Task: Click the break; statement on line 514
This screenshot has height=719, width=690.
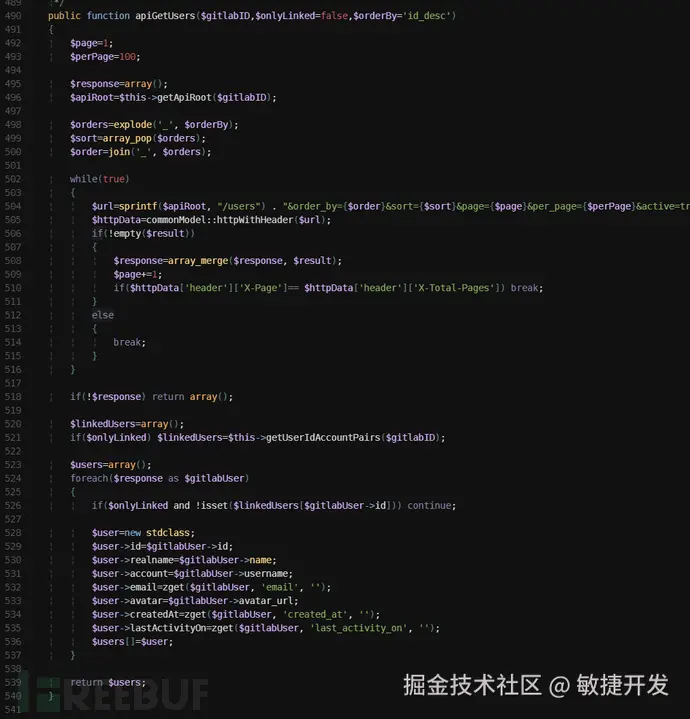Action: [130, 342]
